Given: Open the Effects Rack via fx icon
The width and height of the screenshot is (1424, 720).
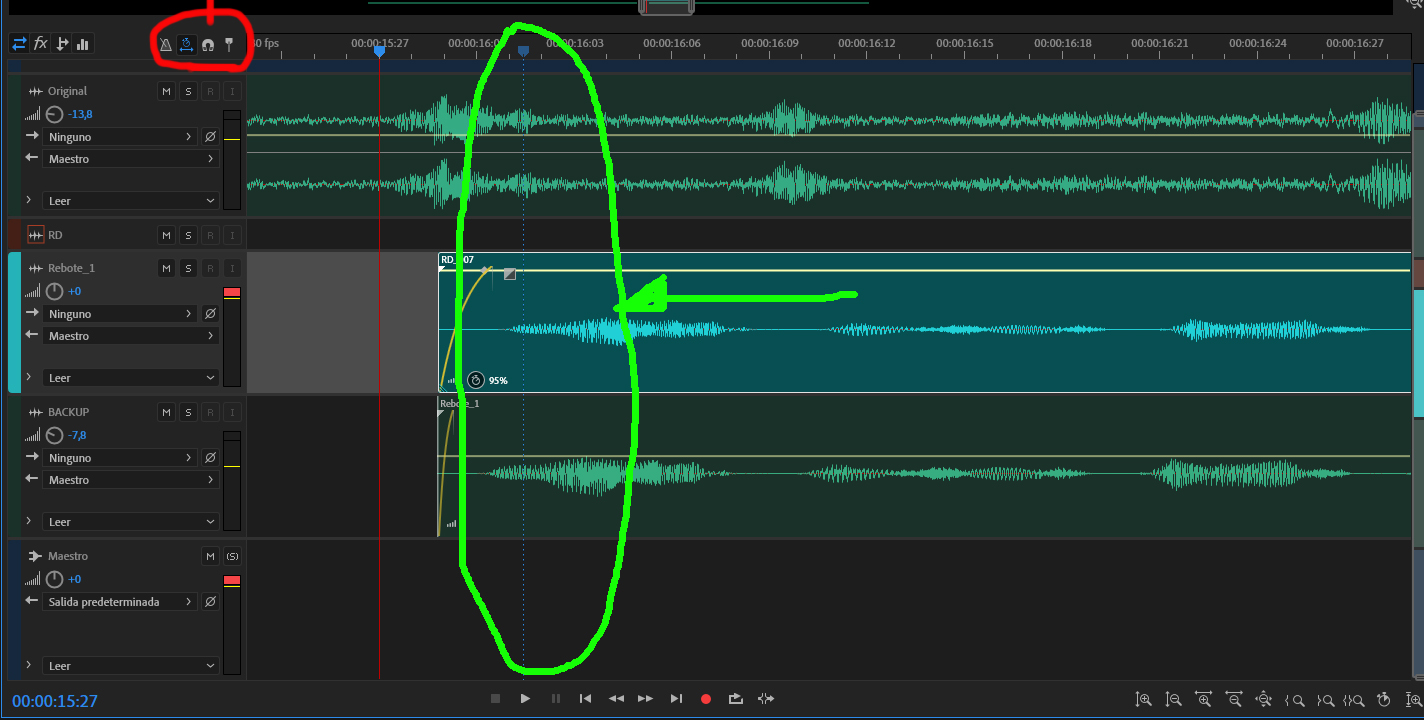Looking at the screenshot, I should pyautogui.click(x=39, y=43).
